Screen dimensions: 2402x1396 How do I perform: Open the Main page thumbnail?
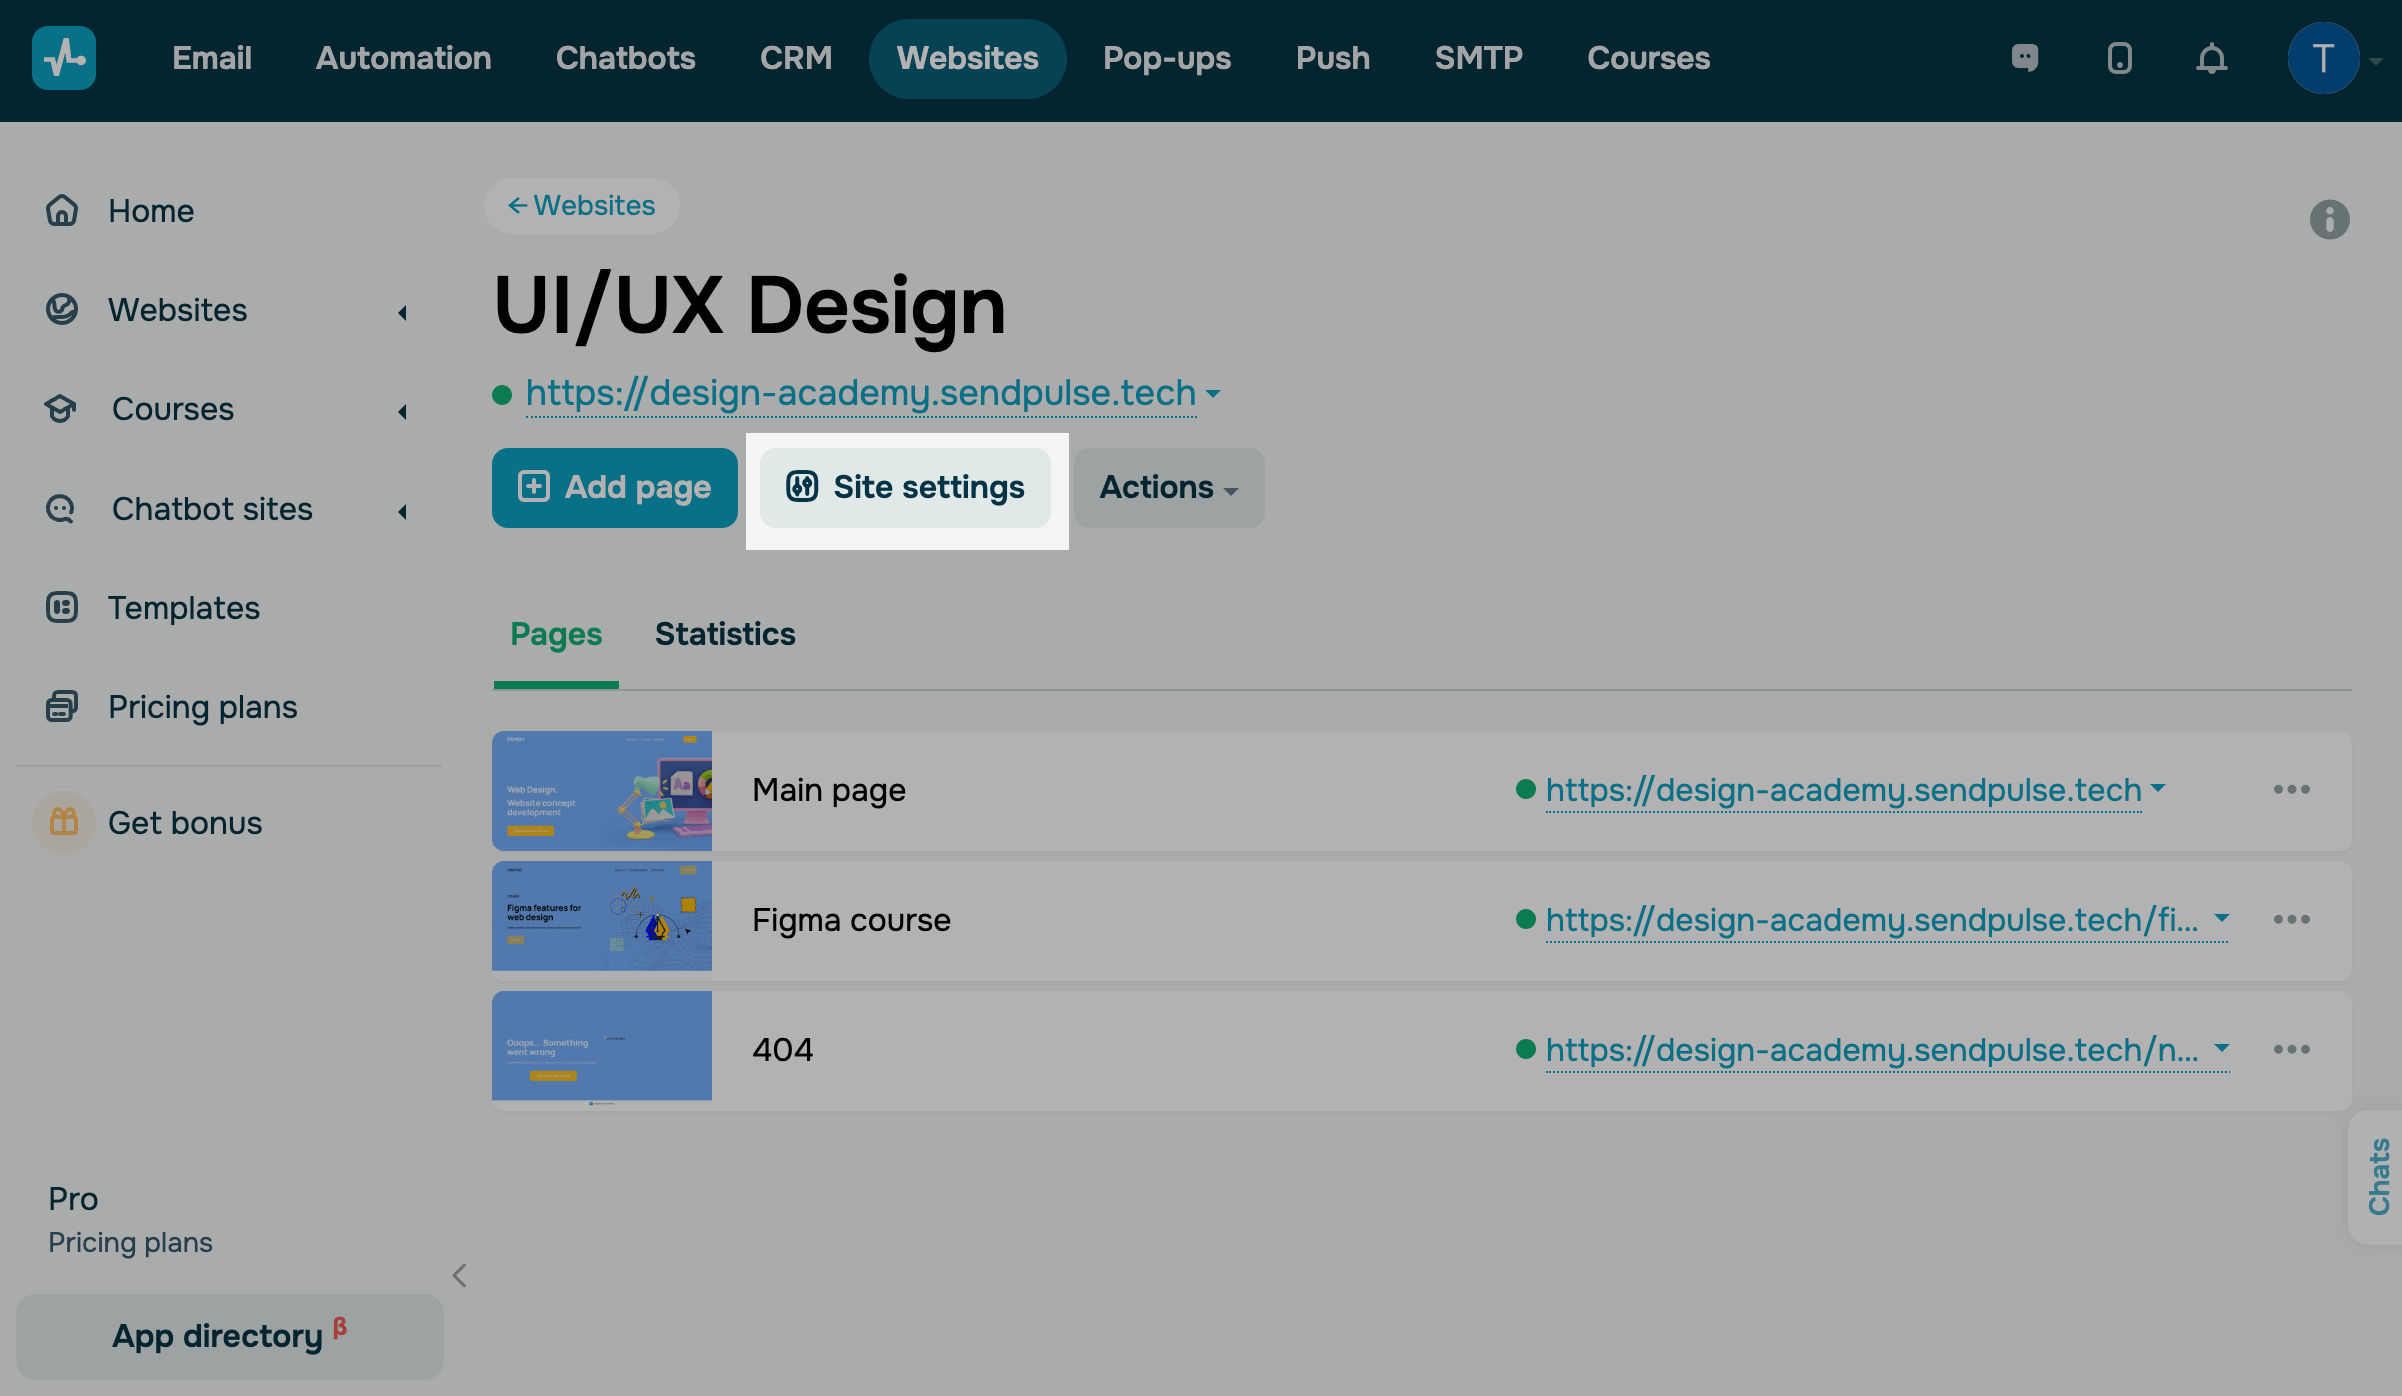602,790
